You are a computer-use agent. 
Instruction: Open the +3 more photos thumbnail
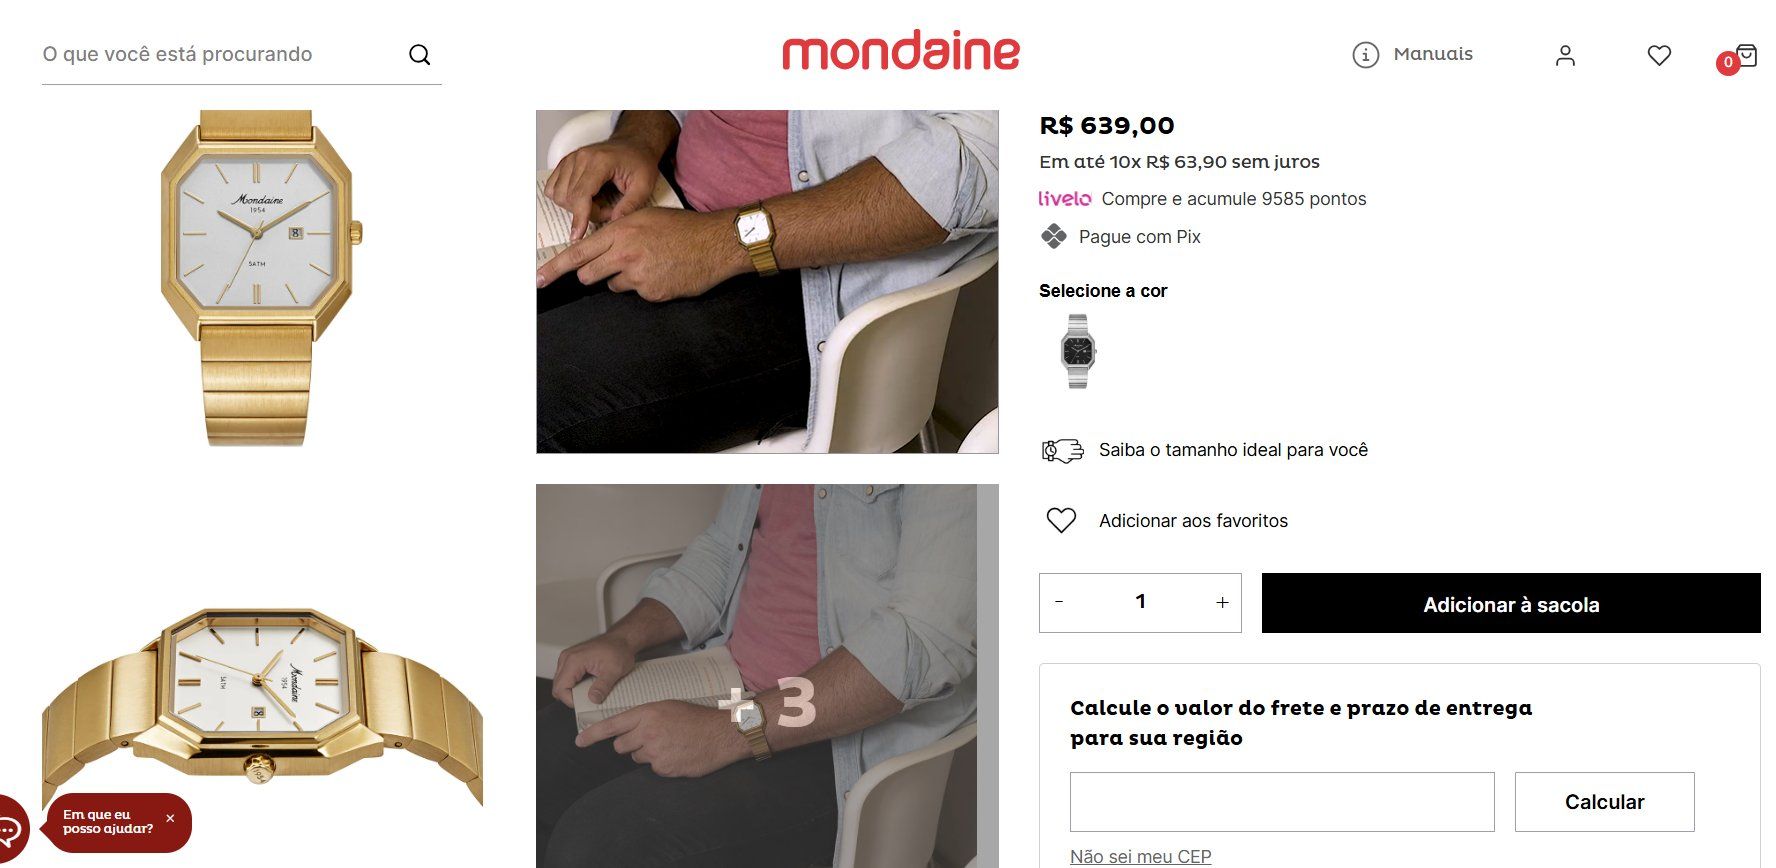[x=767, y=676]
